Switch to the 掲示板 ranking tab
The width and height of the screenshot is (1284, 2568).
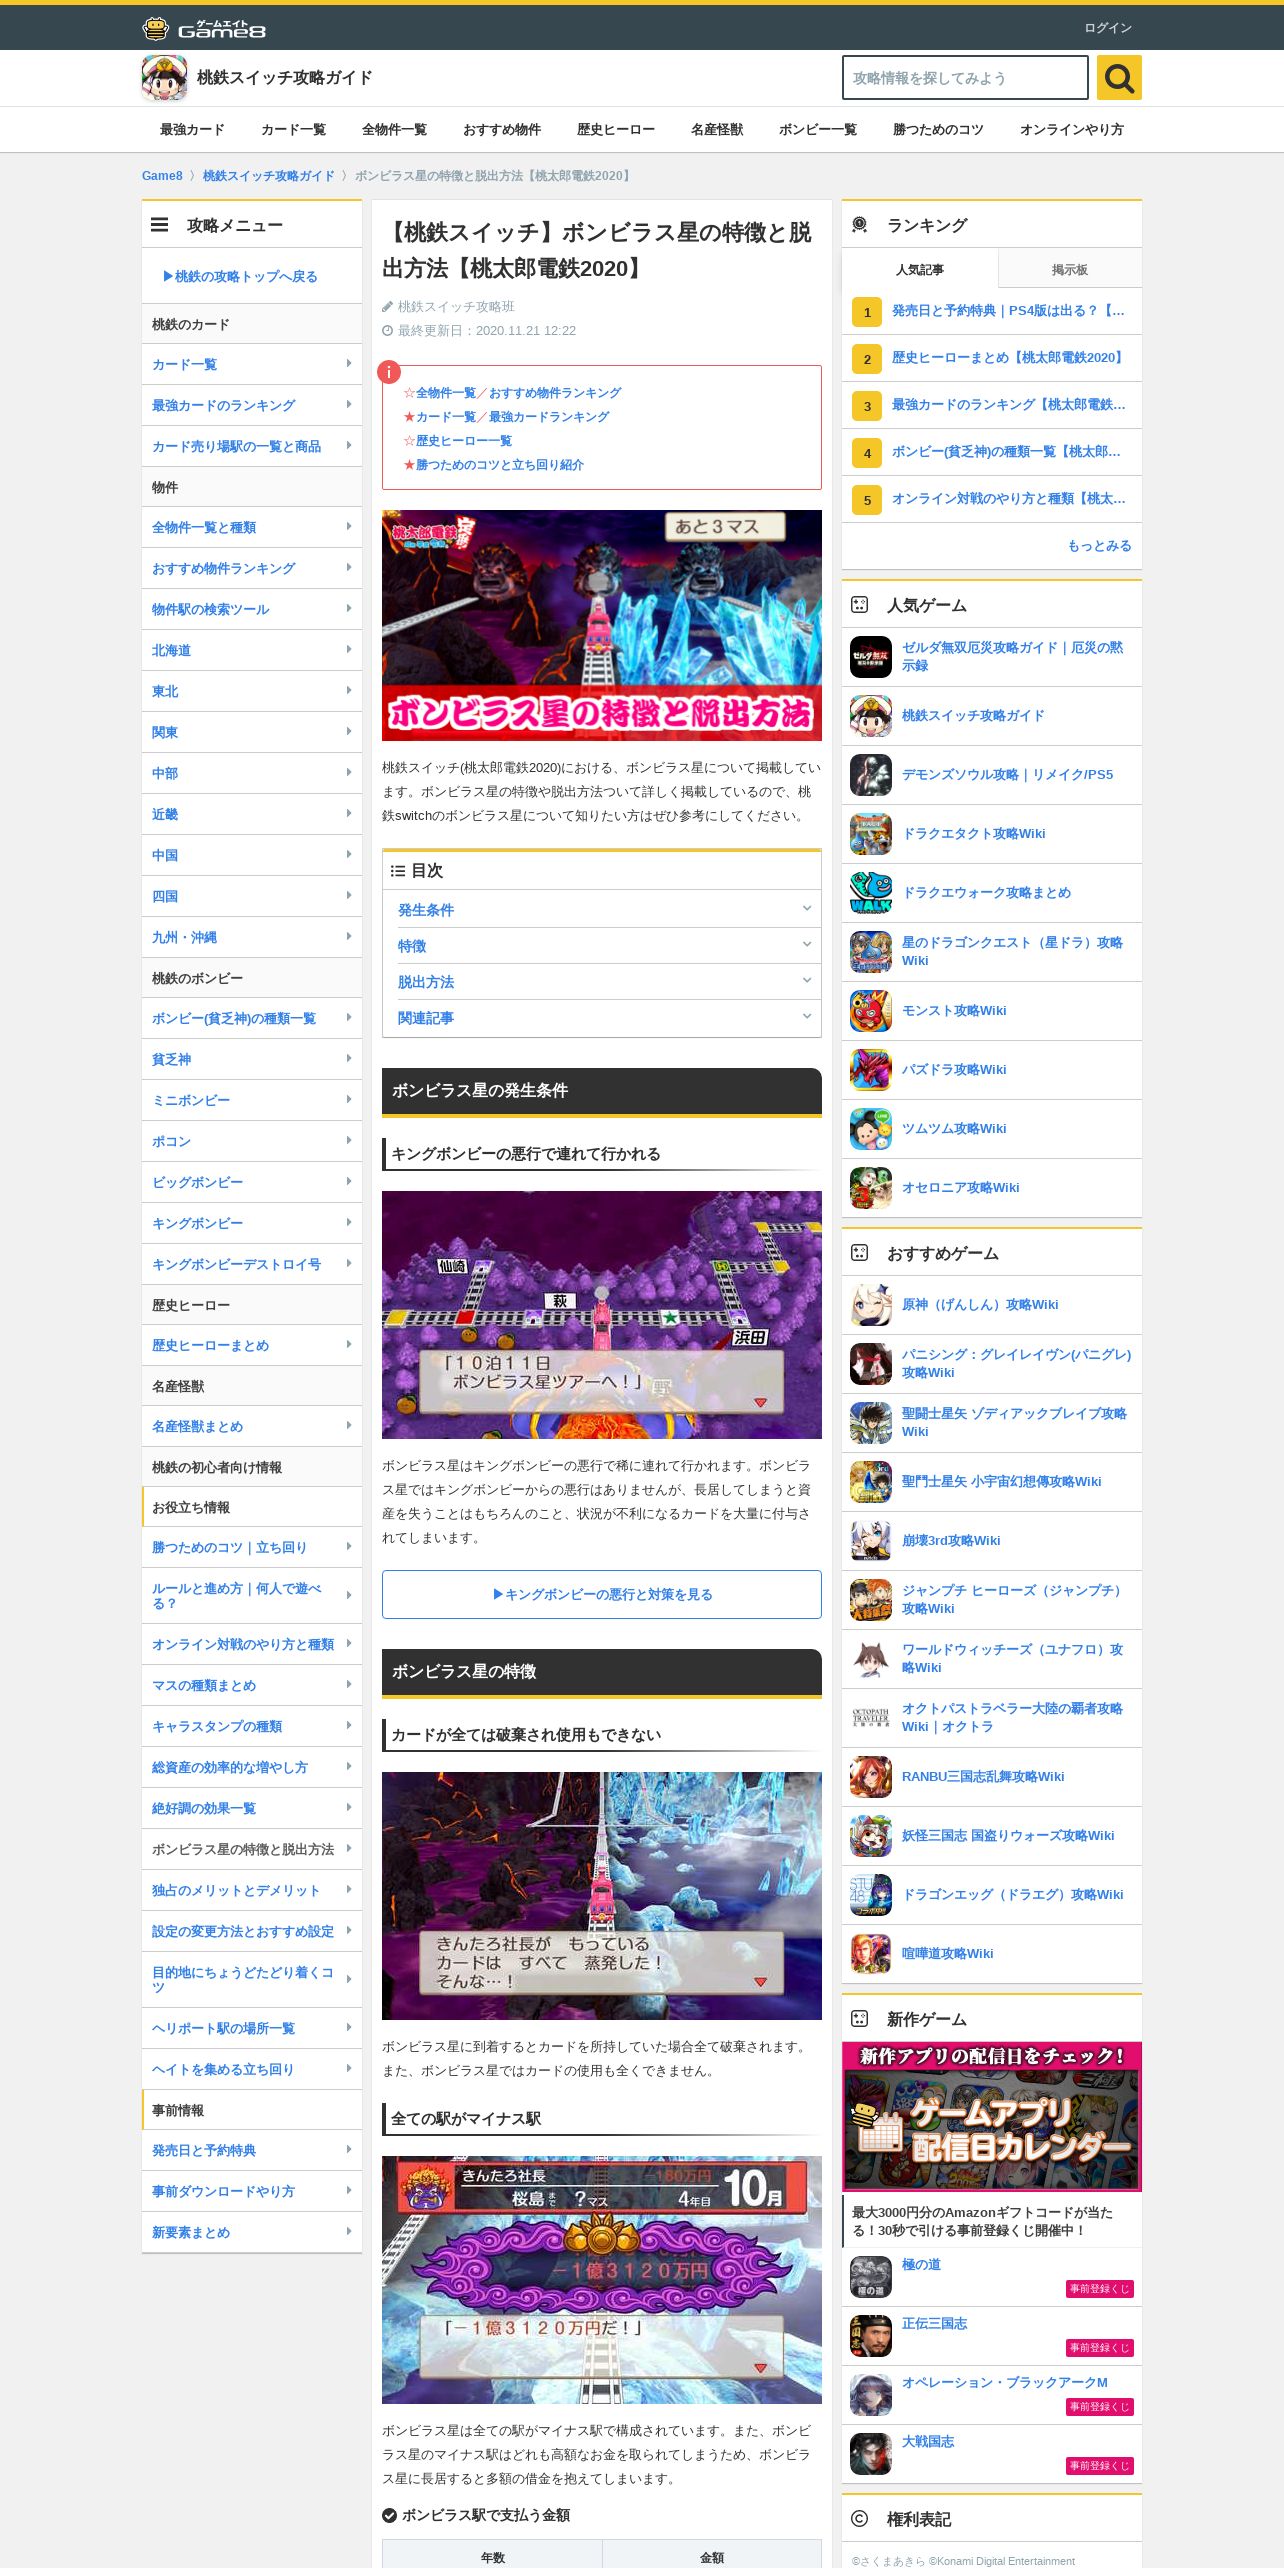tap(1069, 270)
